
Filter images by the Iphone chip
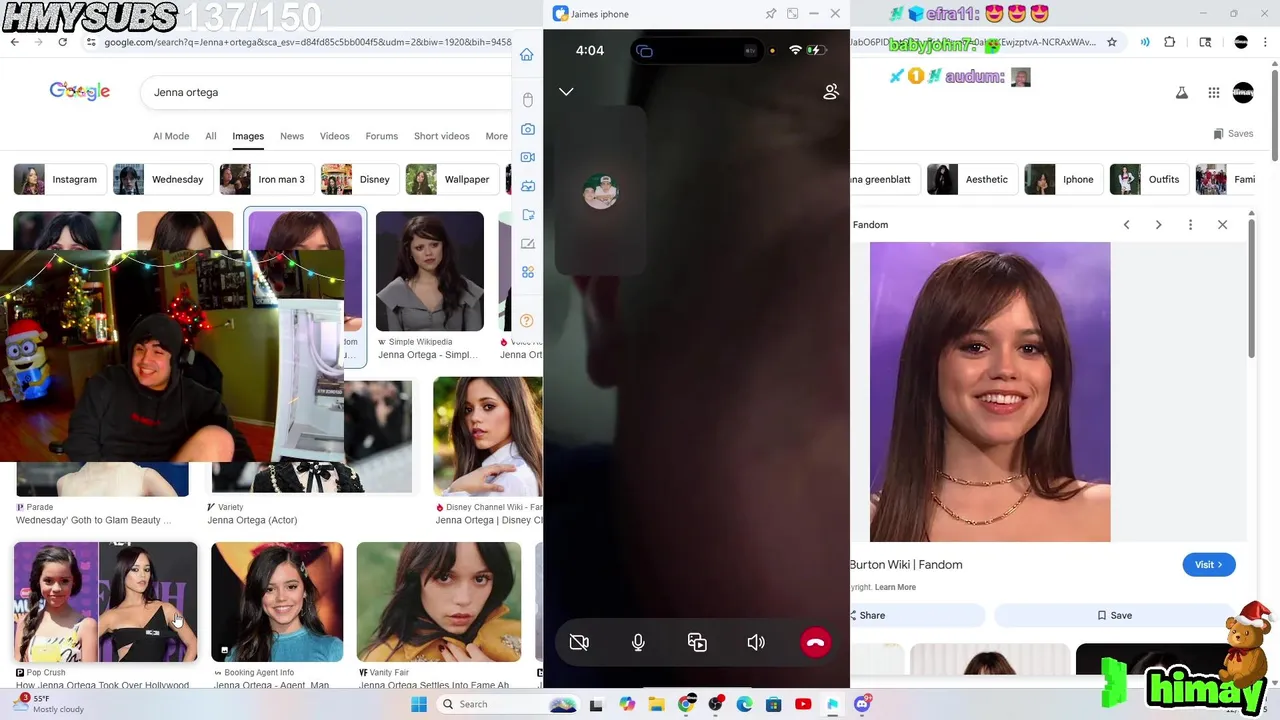pos(1063,179)
